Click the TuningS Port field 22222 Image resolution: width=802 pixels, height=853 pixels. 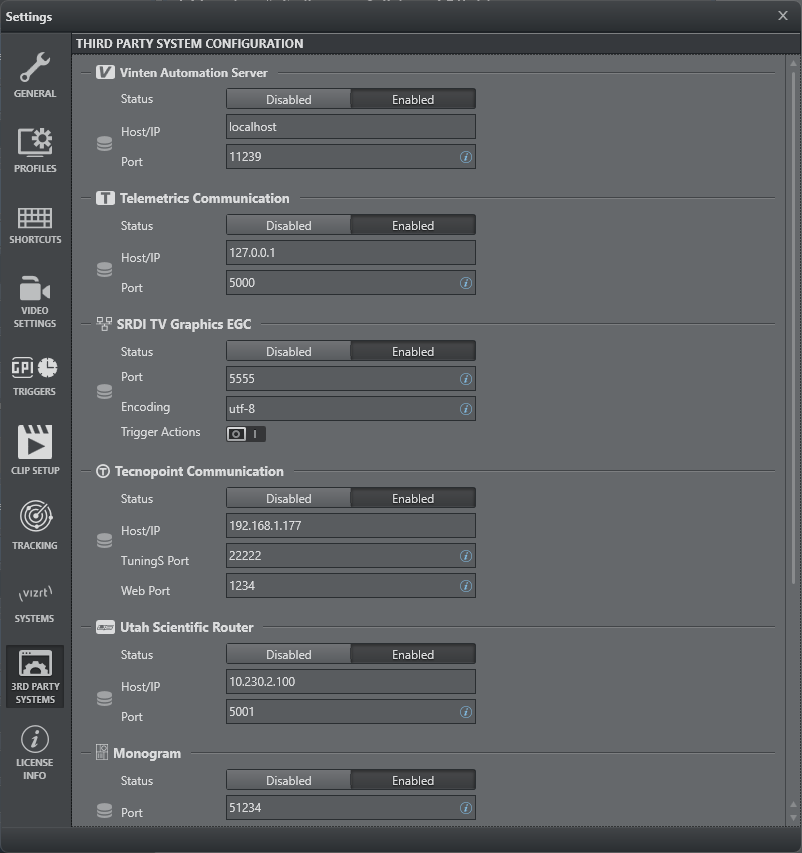(351, 555)
